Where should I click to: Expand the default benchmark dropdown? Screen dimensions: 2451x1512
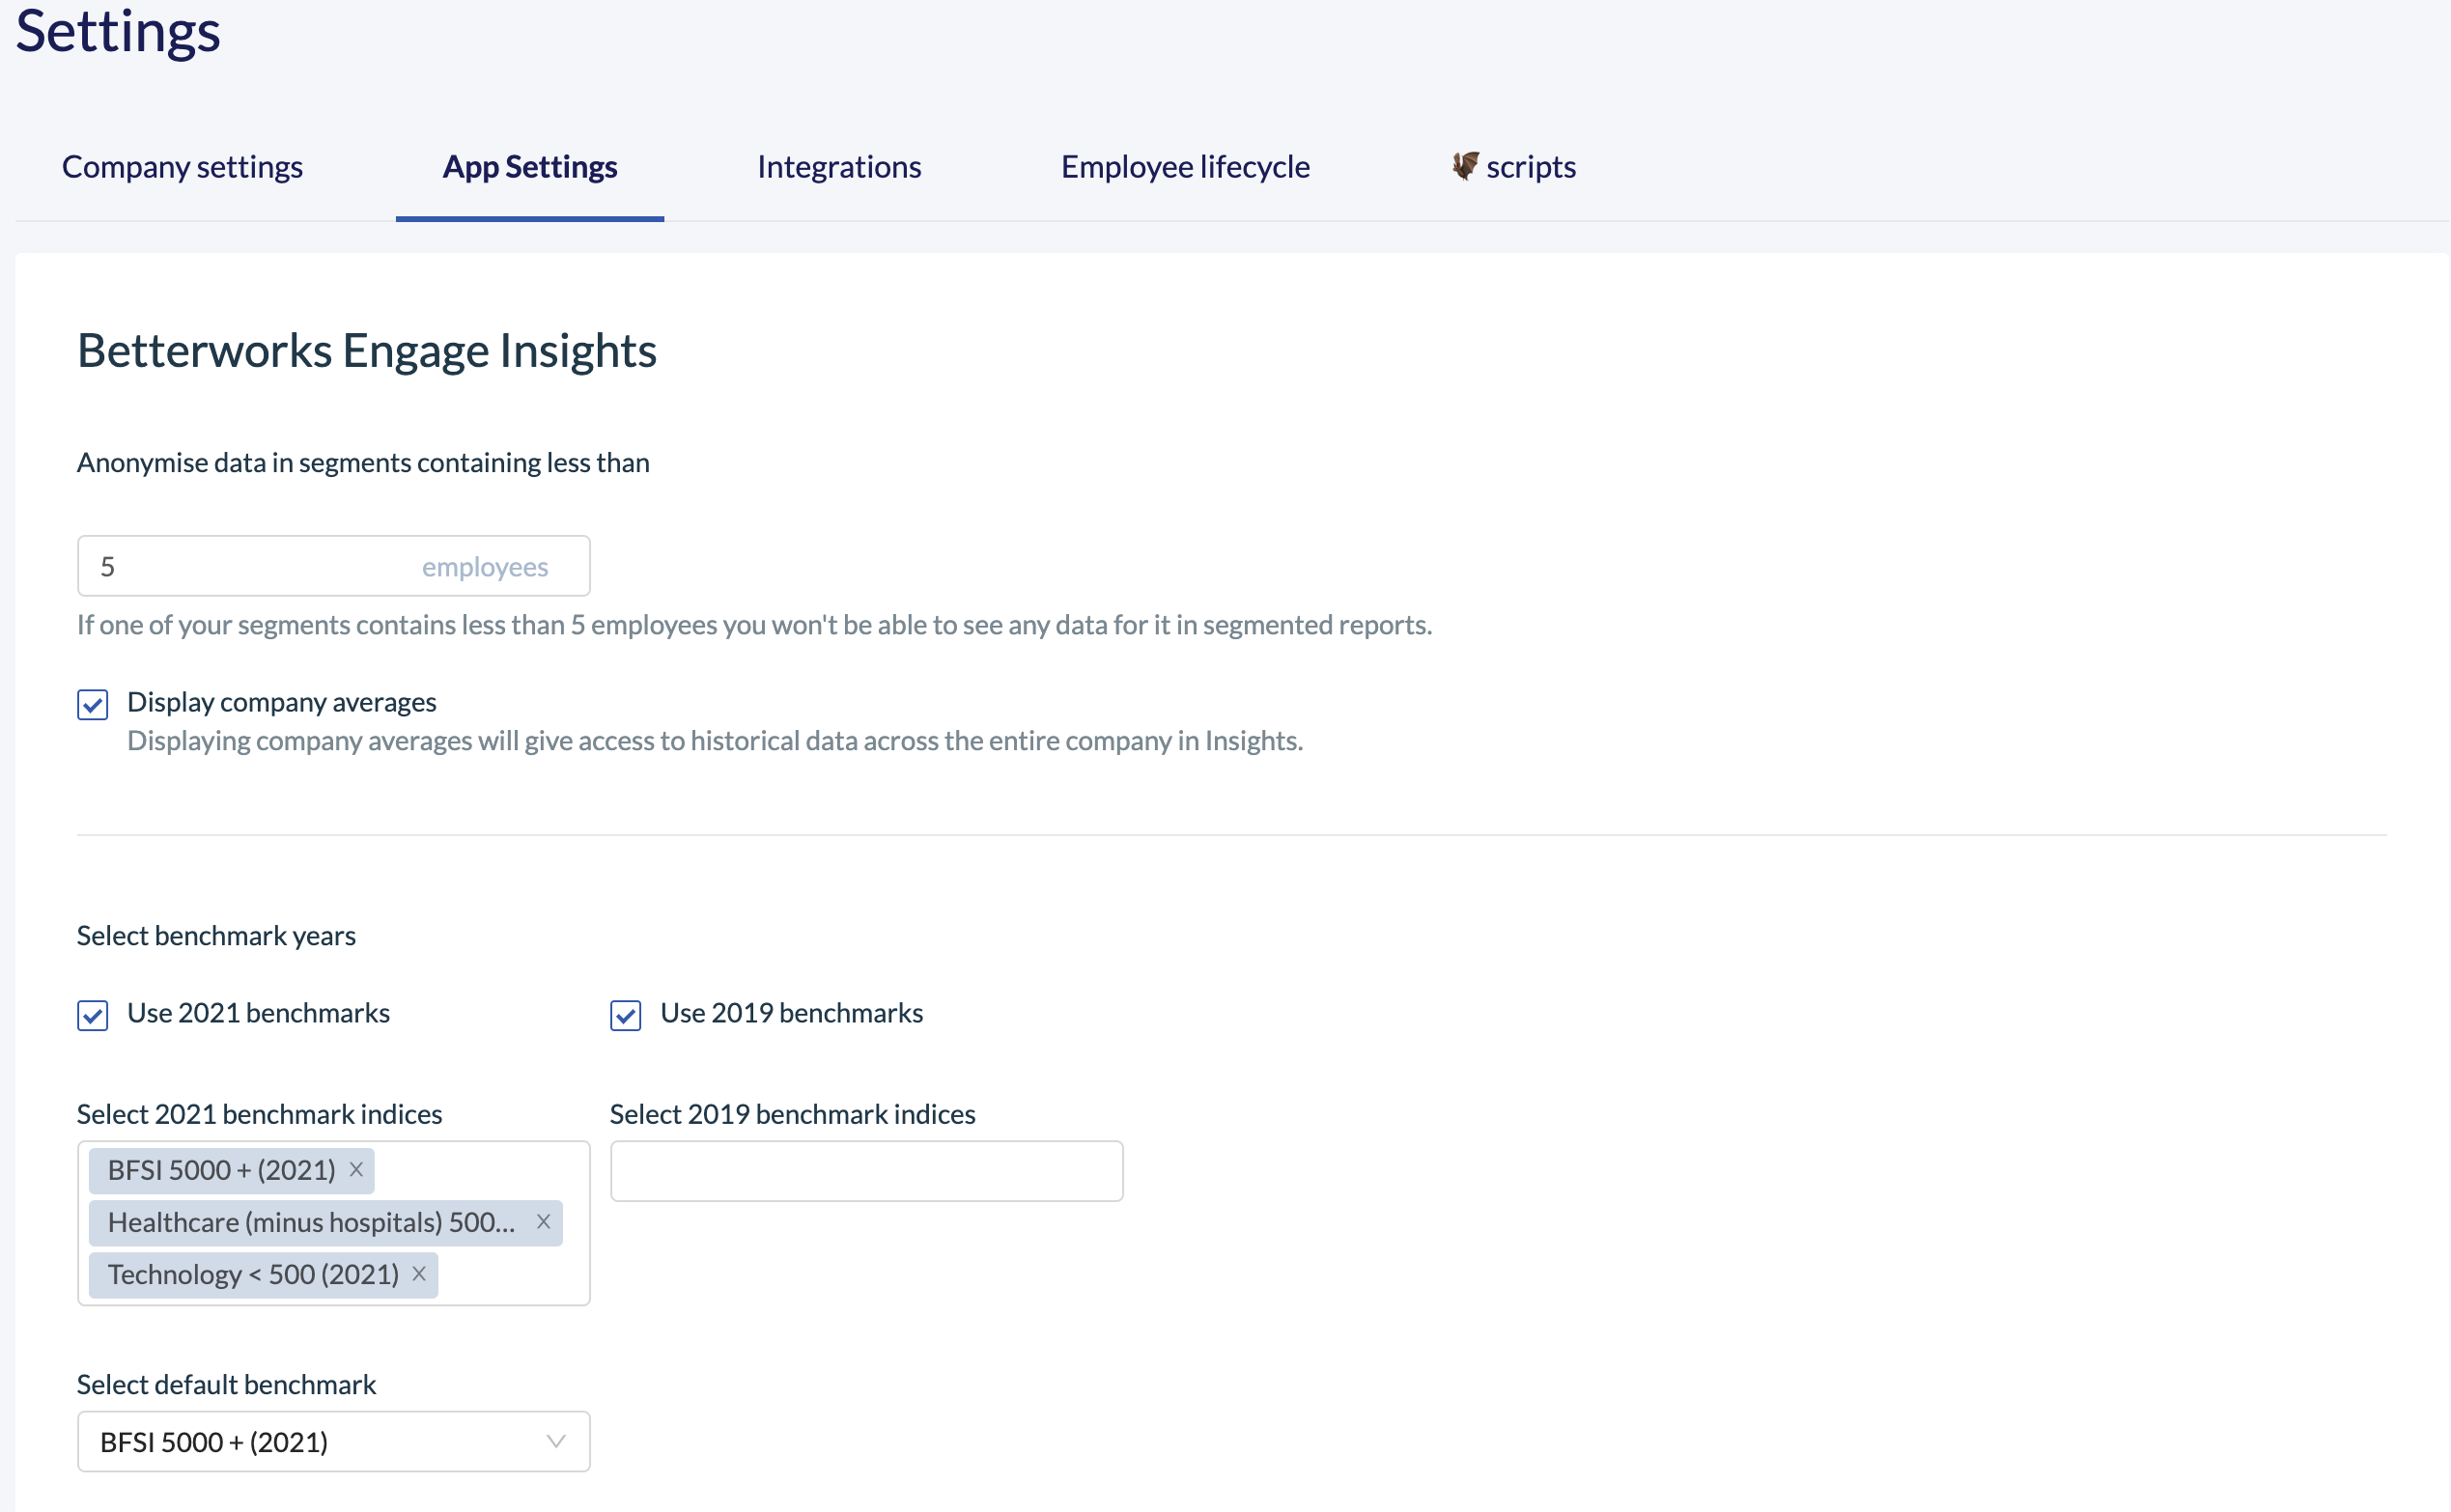click(x=333, y=1441)
